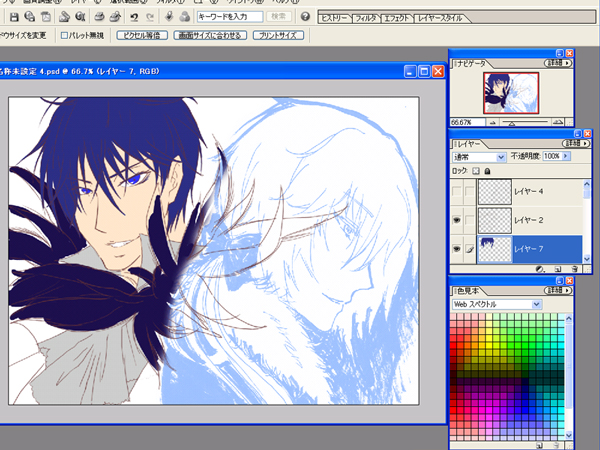Click the 画面サイズに合わせる button
Viewport: 600px width, 450px height.
click(210, 36)
